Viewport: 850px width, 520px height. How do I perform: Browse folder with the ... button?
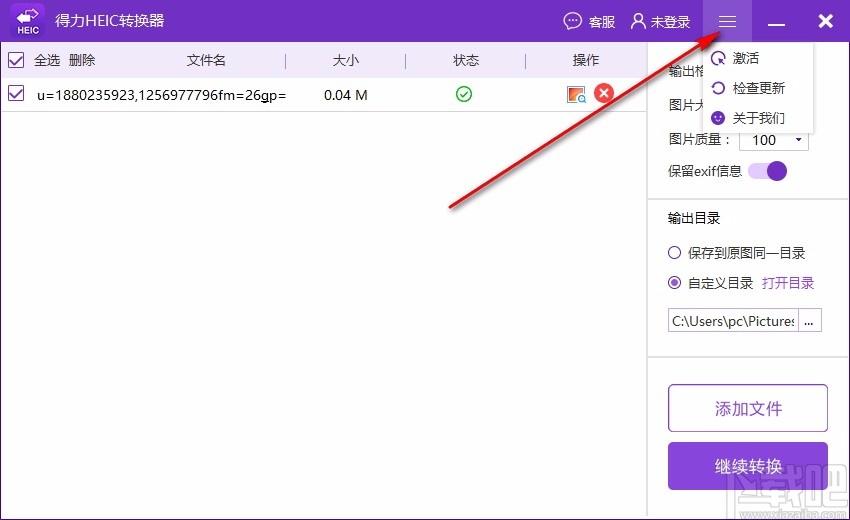809,320
